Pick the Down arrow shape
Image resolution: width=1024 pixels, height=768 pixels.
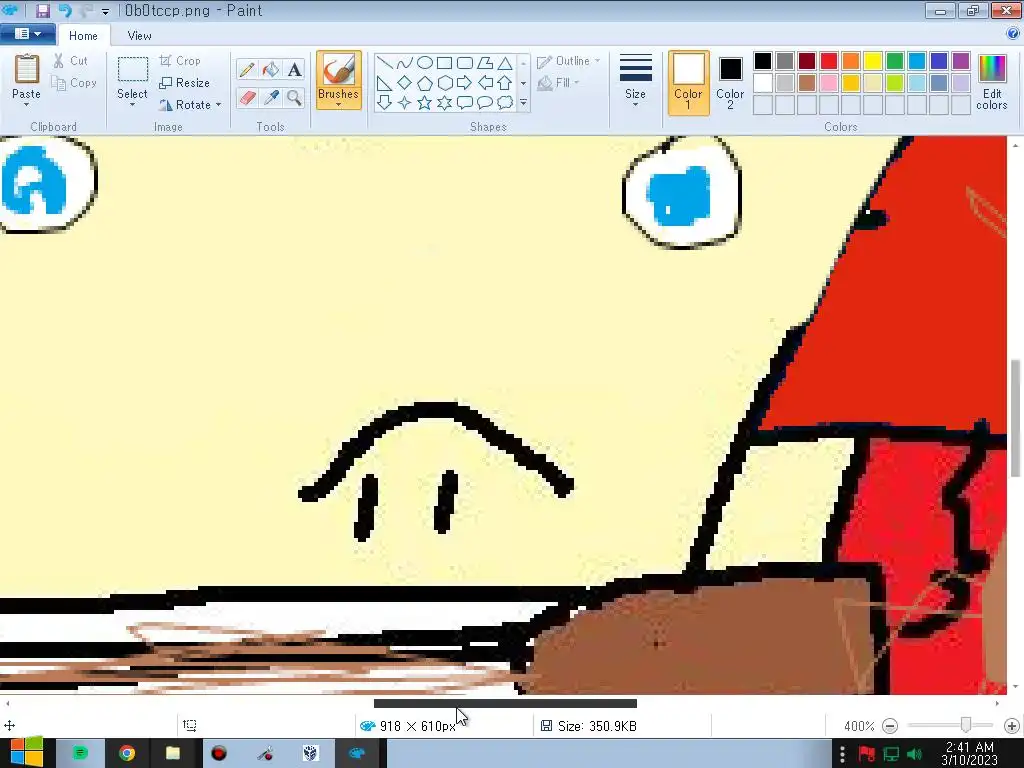[385, 103]
